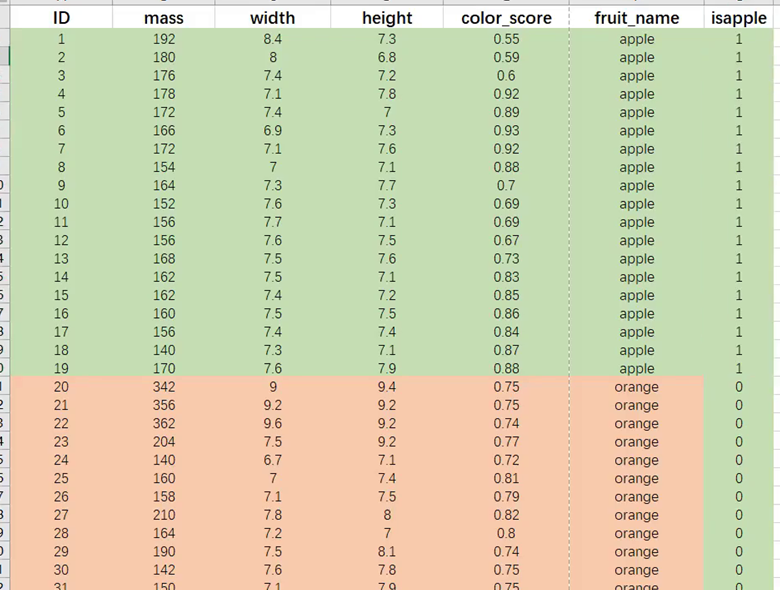The width and height of the screenshot is (780, 590).
Task: Click mass cell 190 in ID 29 row
Action: point(164,552)
